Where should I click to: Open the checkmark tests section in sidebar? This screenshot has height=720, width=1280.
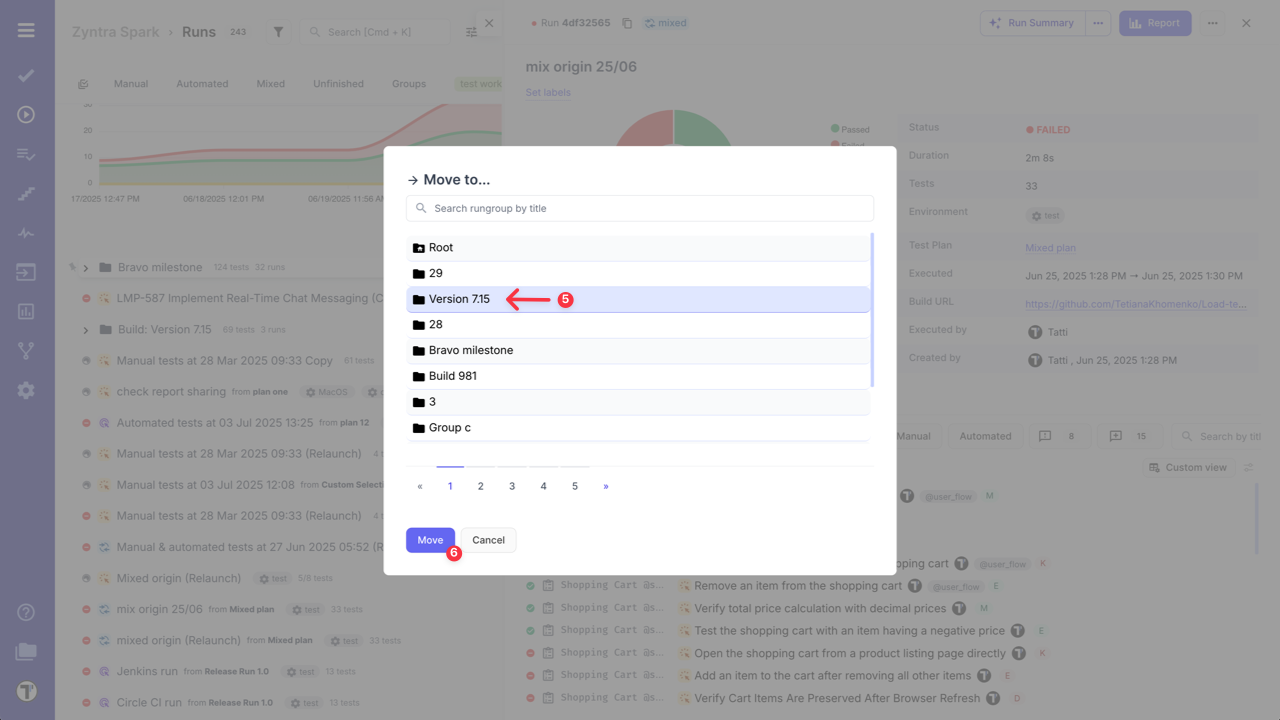click(x=26, y=75)
